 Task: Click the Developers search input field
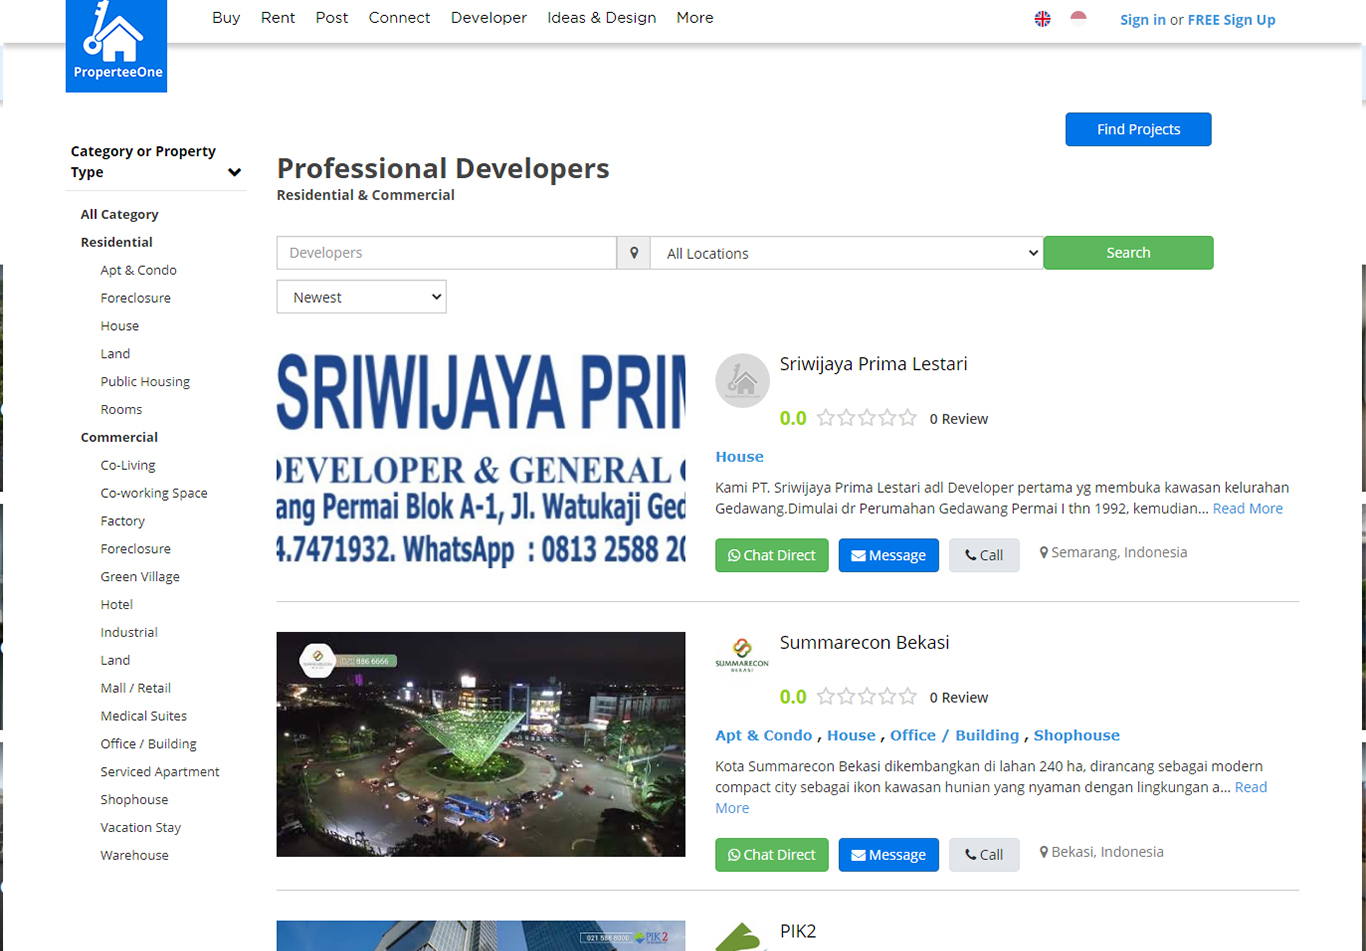click(446, 253)
